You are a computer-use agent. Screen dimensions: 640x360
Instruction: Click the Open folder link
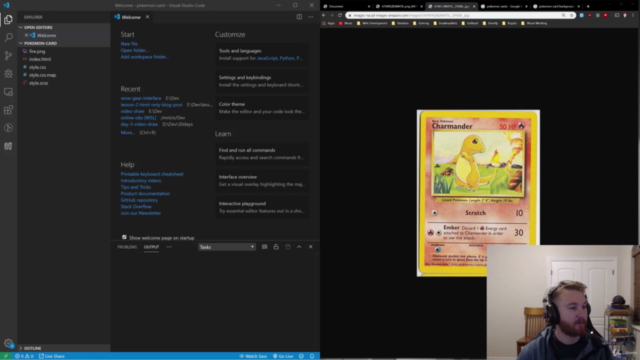tap(134, 50)
